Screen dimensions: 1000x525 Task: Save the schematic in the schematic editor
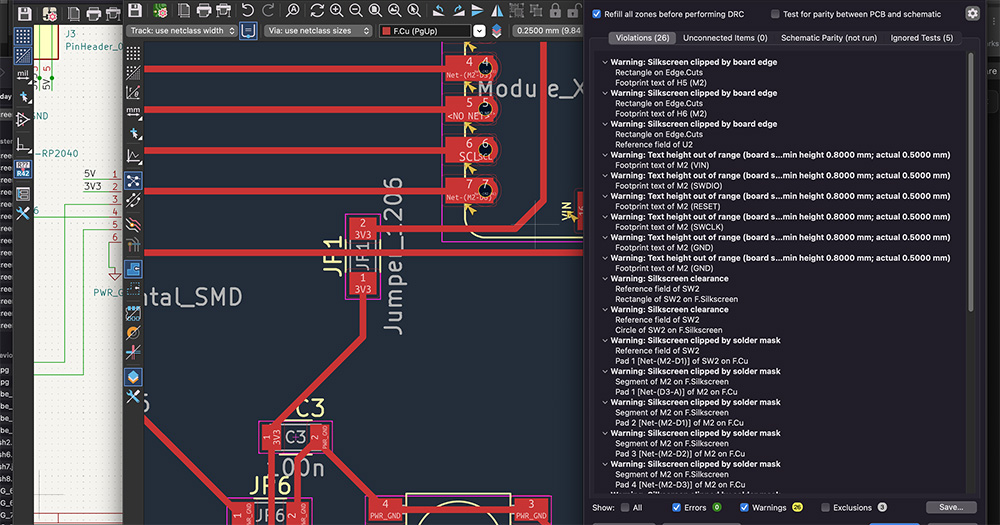coord(24,13)
